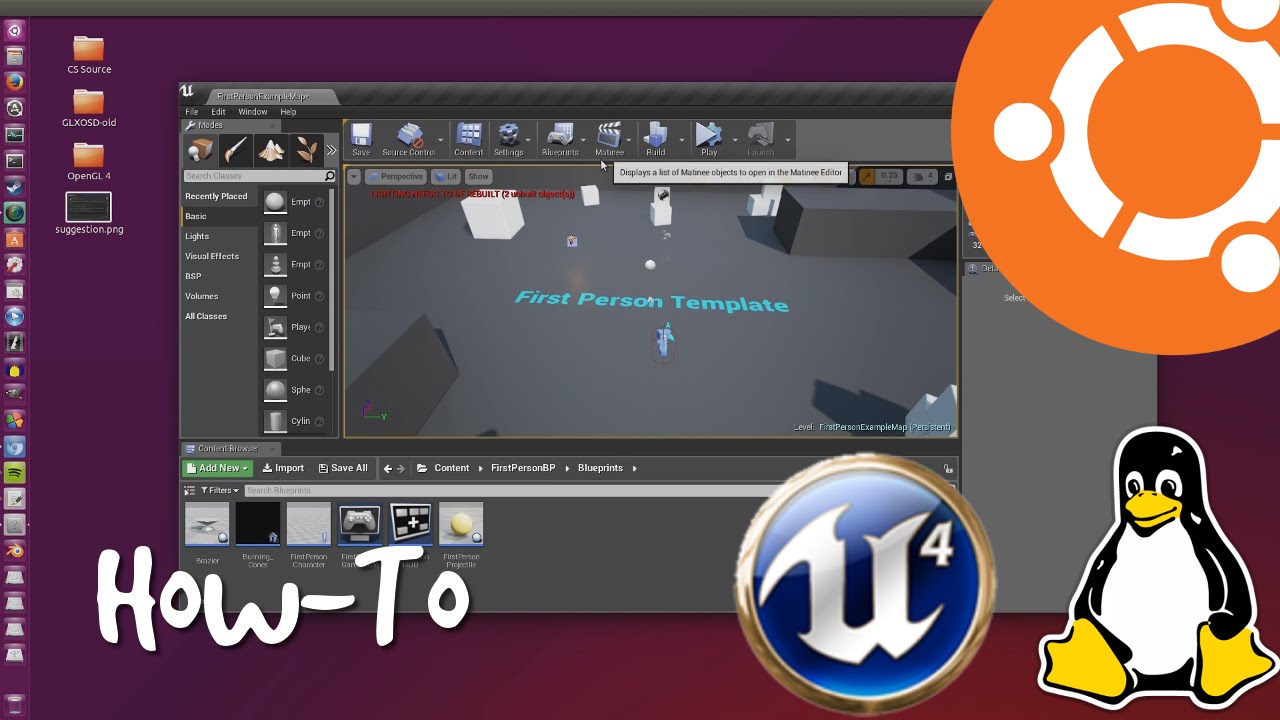Image resolution: width=1280 pixels, height=720 pixels.
Task: Click the Add New button
Action: [217, 468]
